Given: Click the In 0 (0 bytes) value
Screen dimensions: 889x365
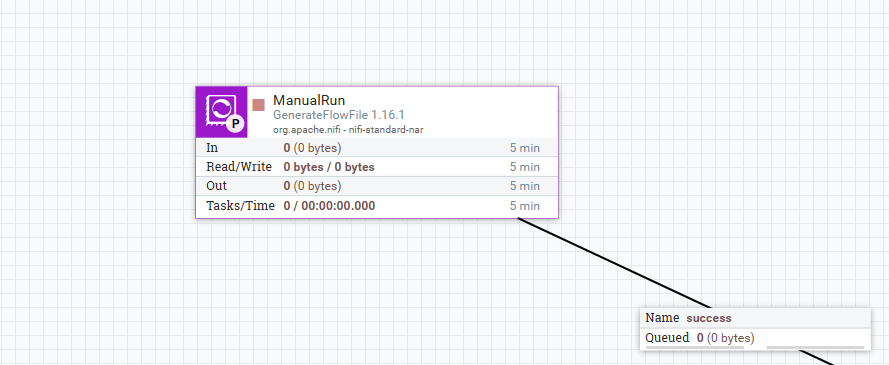Looking at the screenshot, I should coord(312,148).
